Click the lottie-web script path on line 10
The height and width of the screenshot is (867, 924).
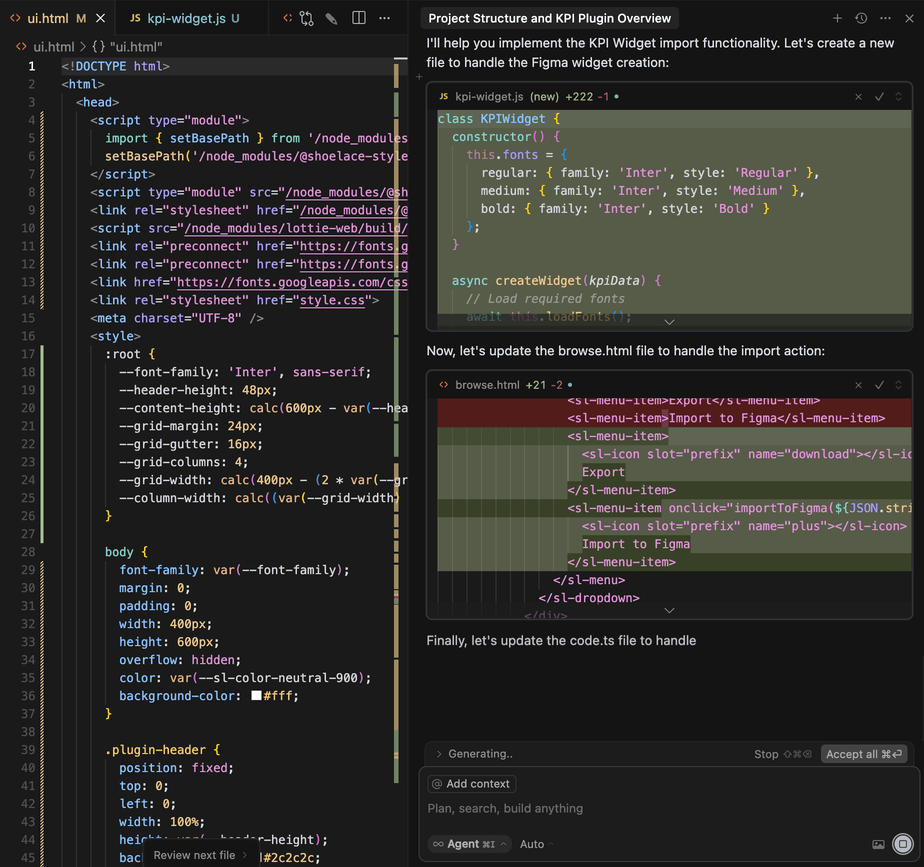(296, 228)
